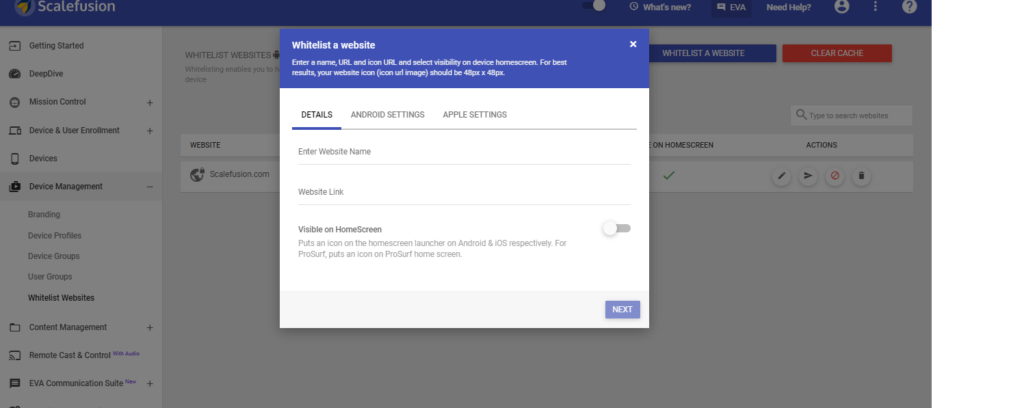
Task: Click the Device Management briefcase icon
Action: 14,187
